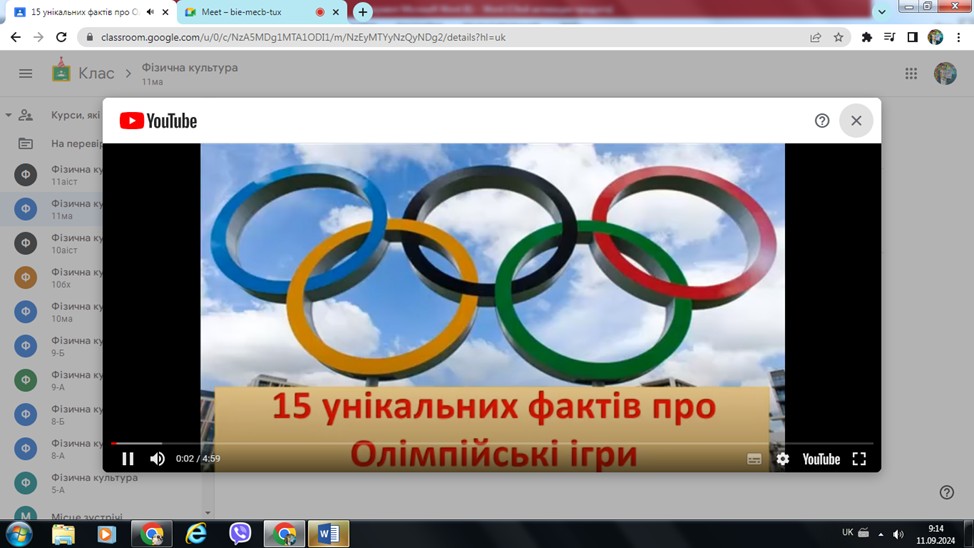This screenshot has width=974, height=548.
Task: Select Фізична культура 8-Б class
Action: click(x=52, y=414)
